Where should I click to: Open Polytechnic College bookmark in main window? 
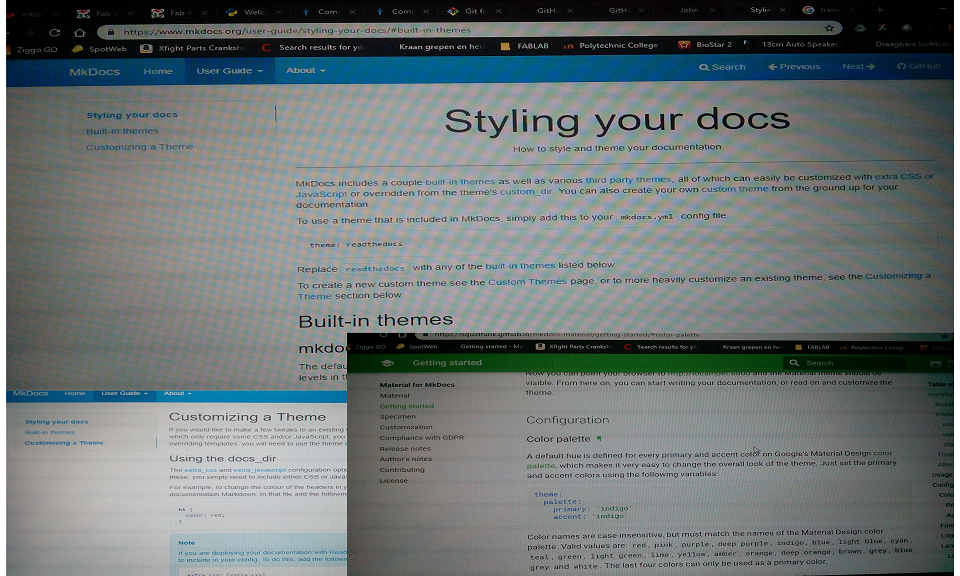[610, 45]
